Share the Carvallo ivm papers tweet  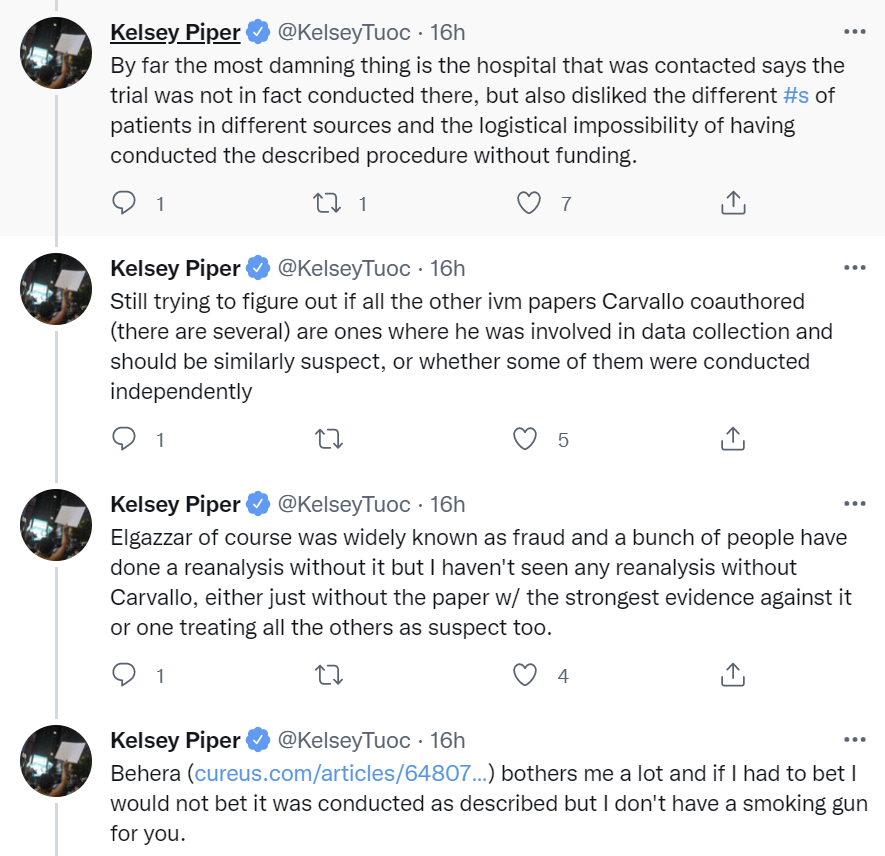[733, 438]
